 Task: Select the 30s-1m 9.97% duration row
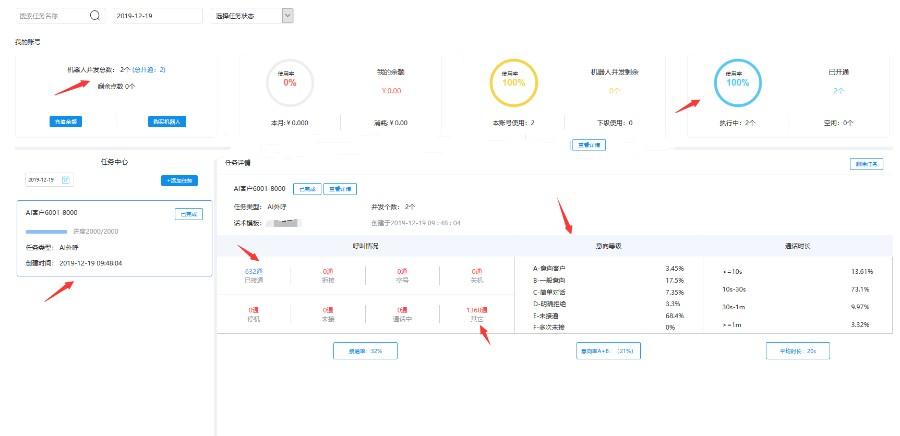tap(798, 307)
